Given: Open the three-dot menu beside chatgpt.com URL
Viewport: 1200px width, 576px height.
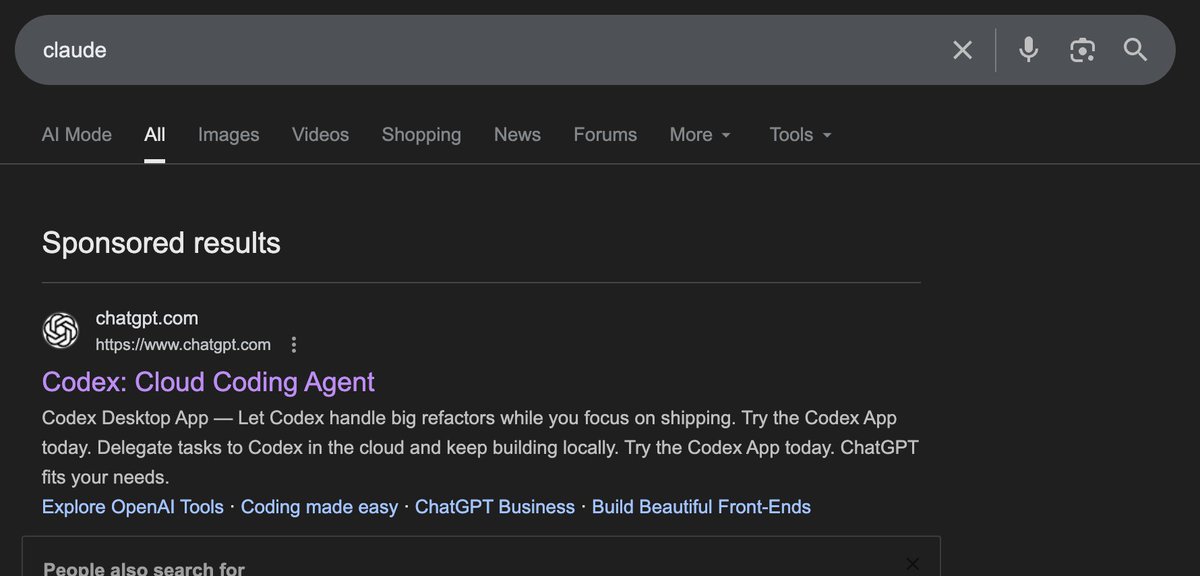Looking at the screenshot, I should (293, 345).
